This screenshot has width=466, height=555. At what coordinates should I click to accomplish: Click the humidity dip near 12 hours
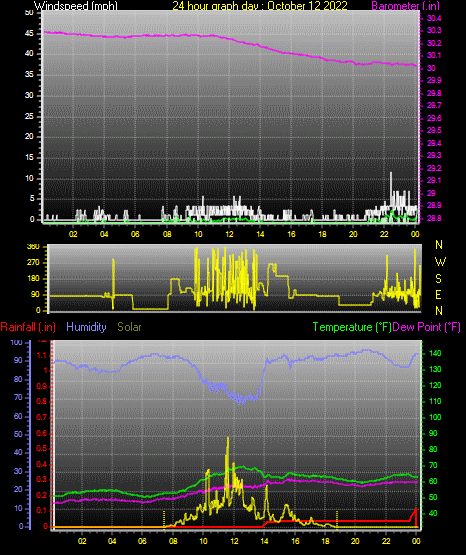coord(242,399)
